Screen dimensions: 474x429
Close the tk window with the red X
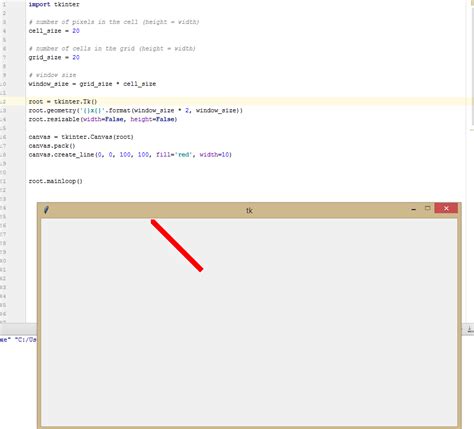[446, 208]
